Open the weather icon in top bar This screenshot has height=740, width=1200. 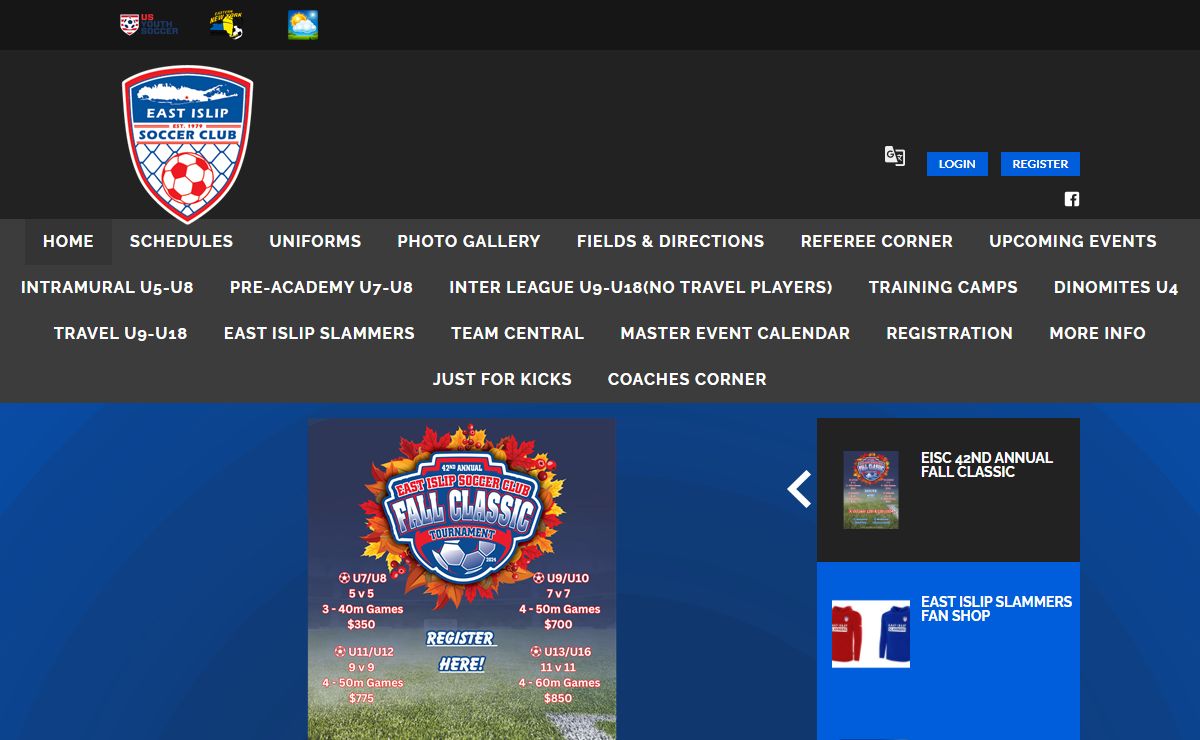coord(303,25)
